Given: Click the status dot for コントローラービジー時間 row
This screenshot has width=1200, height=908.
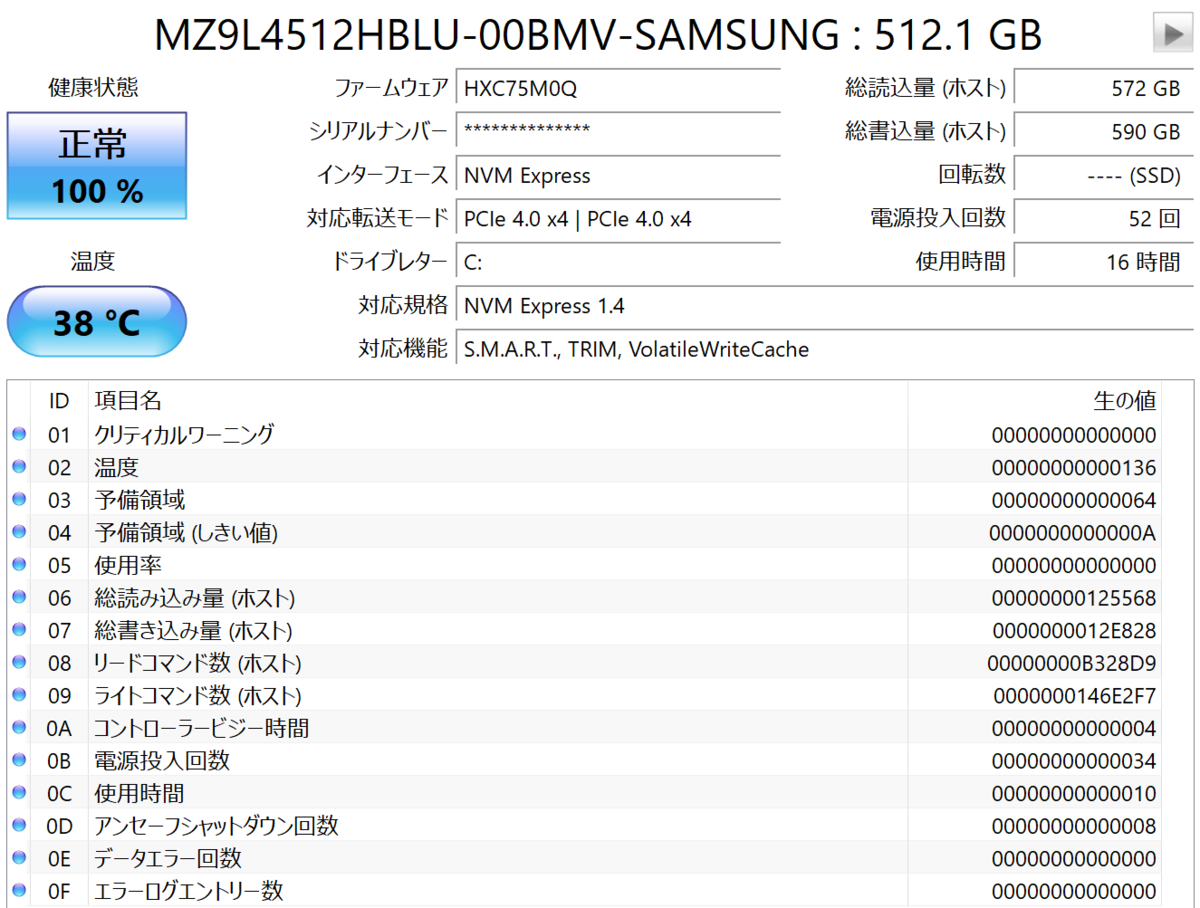Looking at the screenshot, I should 19,727.
